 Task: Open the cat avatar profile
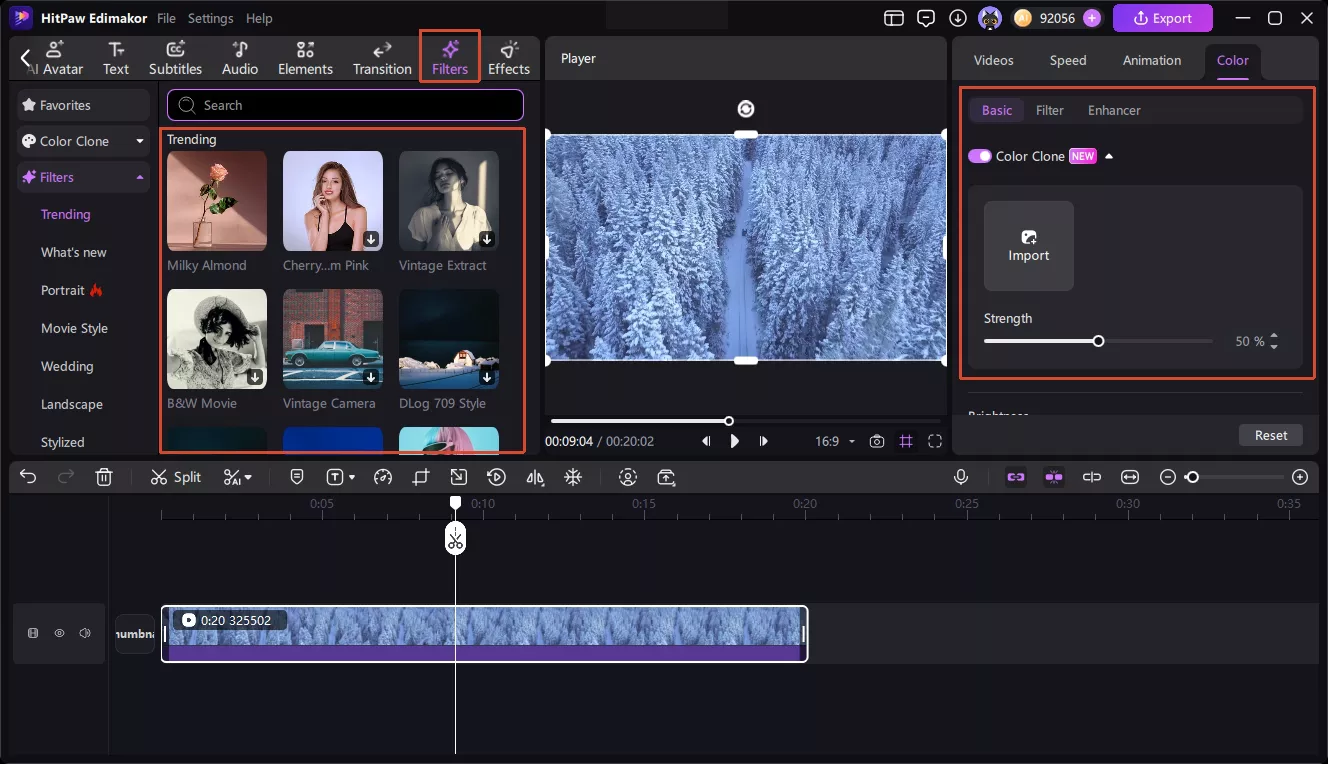tap(990, 18)
